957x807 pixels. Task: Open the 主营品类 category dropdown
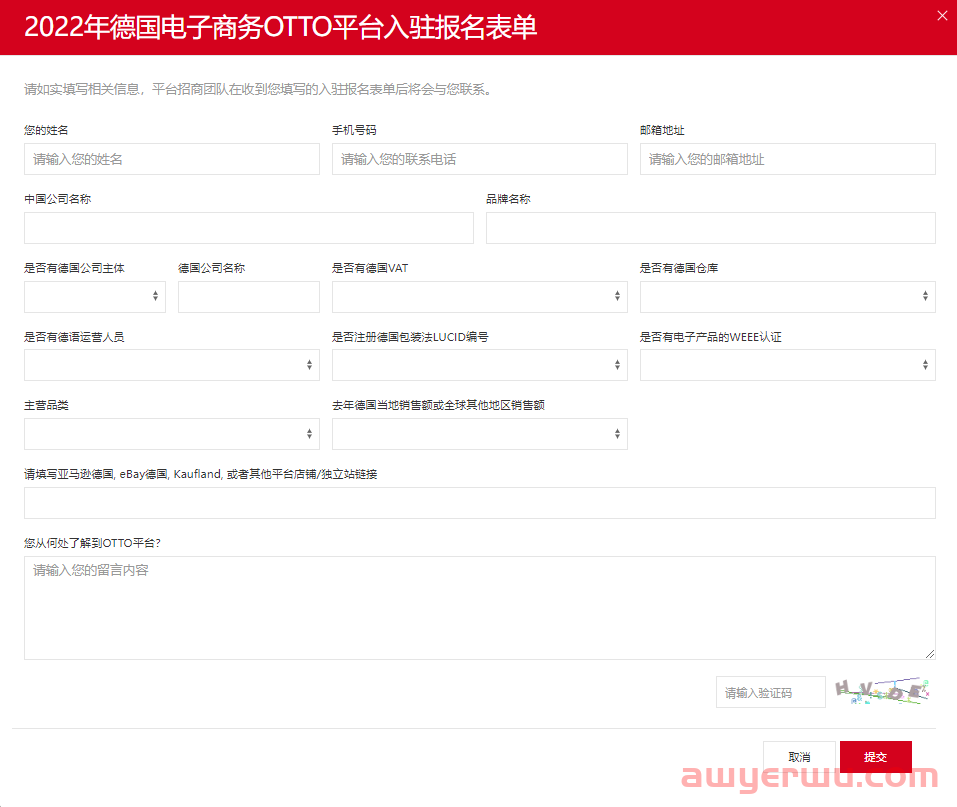[172, 434]
